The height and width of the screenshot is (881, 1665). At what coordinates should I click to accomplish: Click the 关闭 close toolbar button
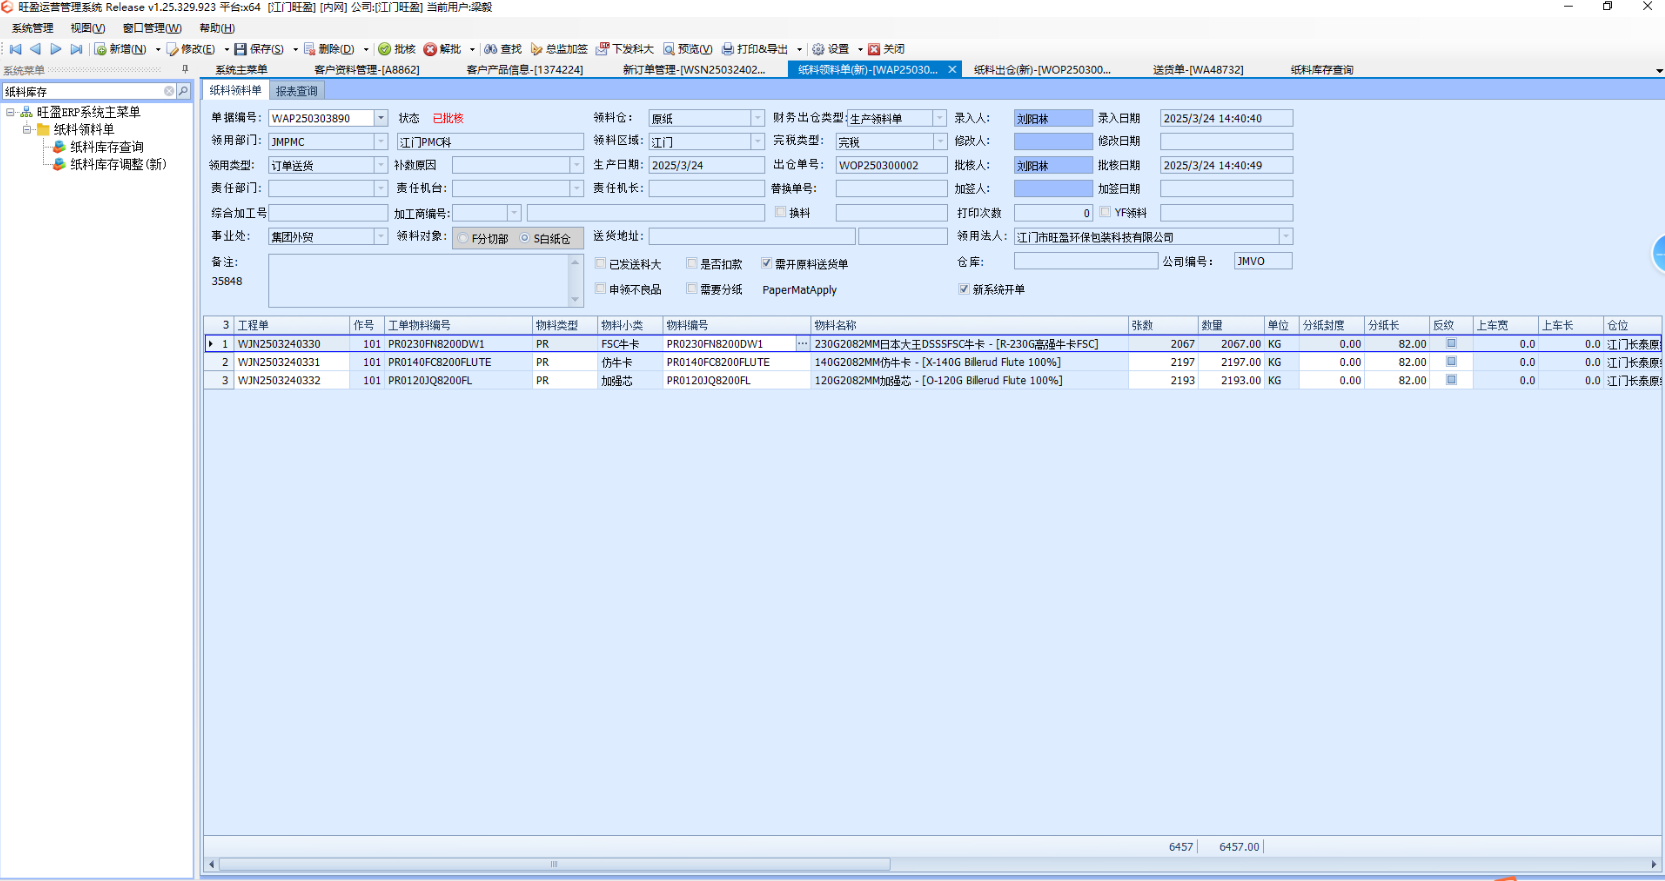click(886, 49)
